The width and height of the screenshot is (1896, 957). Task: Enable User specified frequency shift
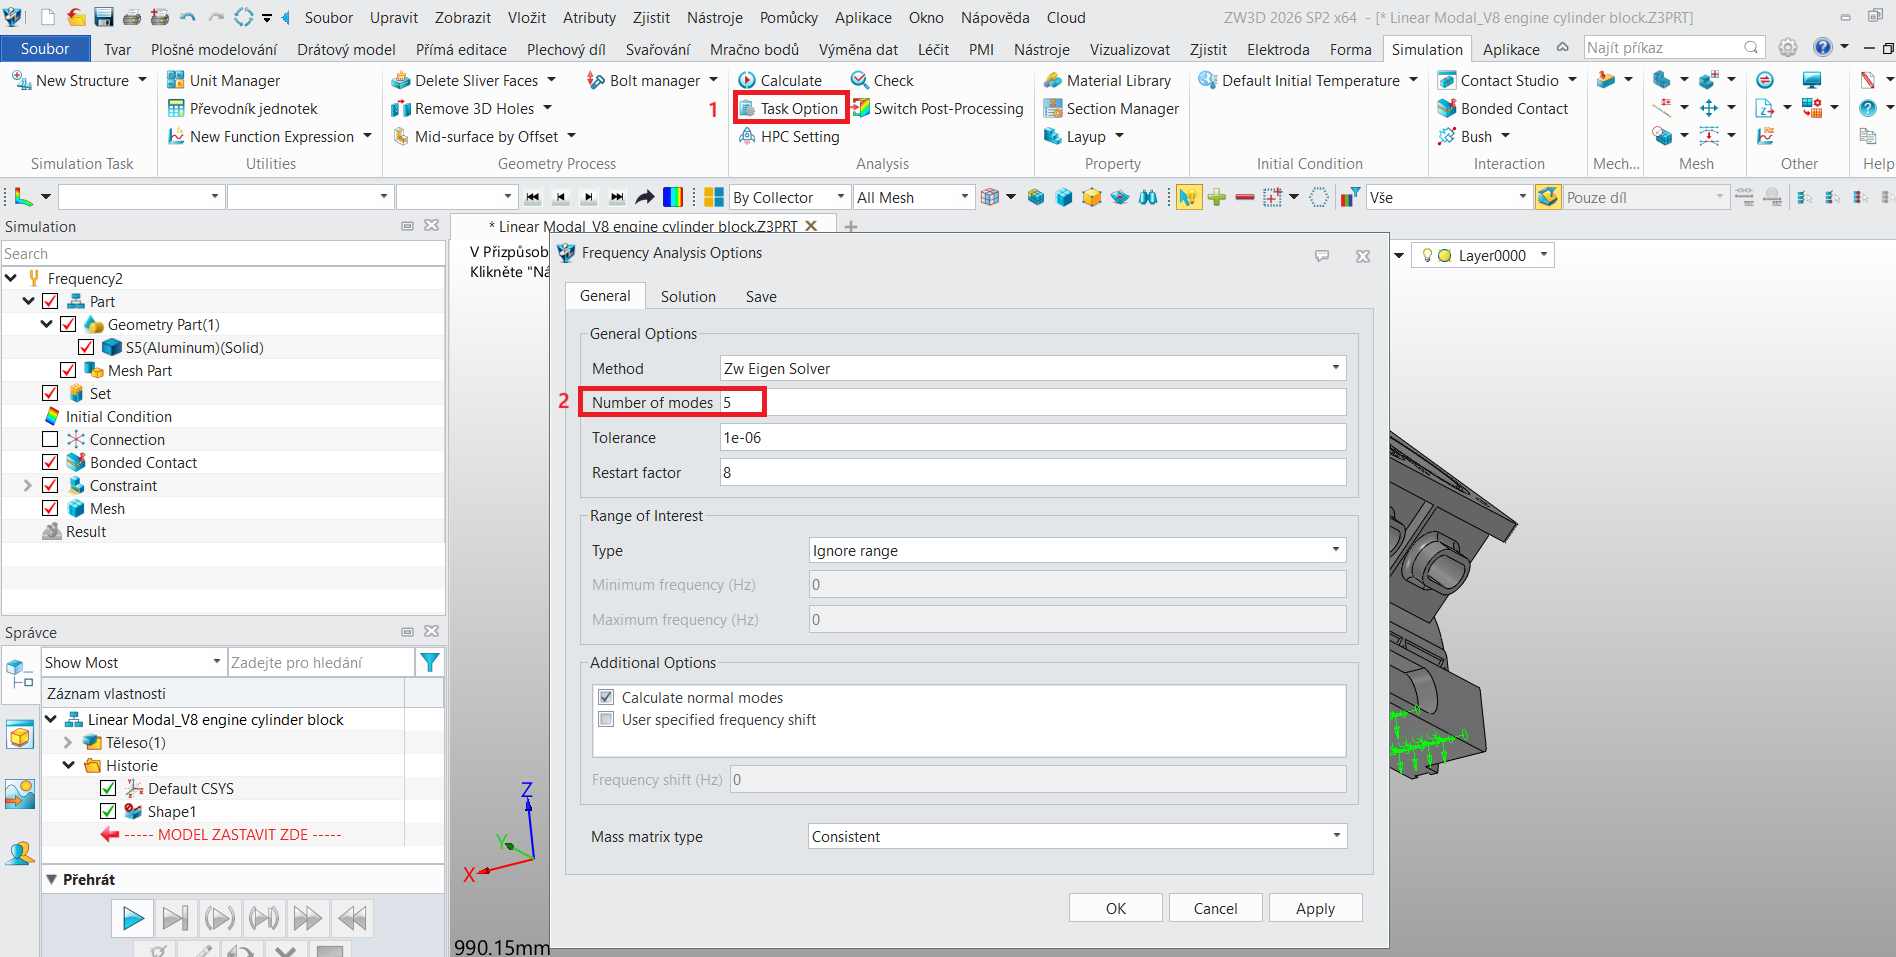pos(606,719)
